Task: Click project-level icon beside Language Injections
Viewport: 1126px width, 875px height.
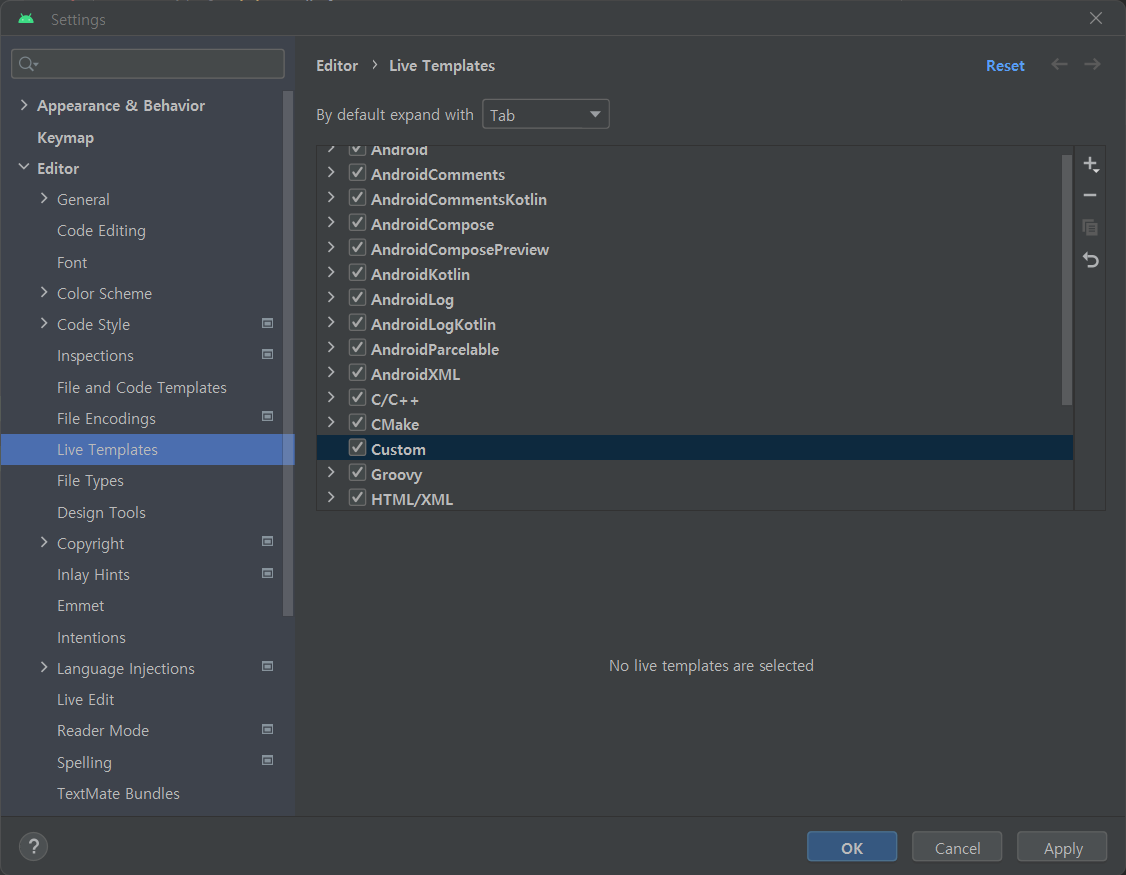Action: coord(267,667)
